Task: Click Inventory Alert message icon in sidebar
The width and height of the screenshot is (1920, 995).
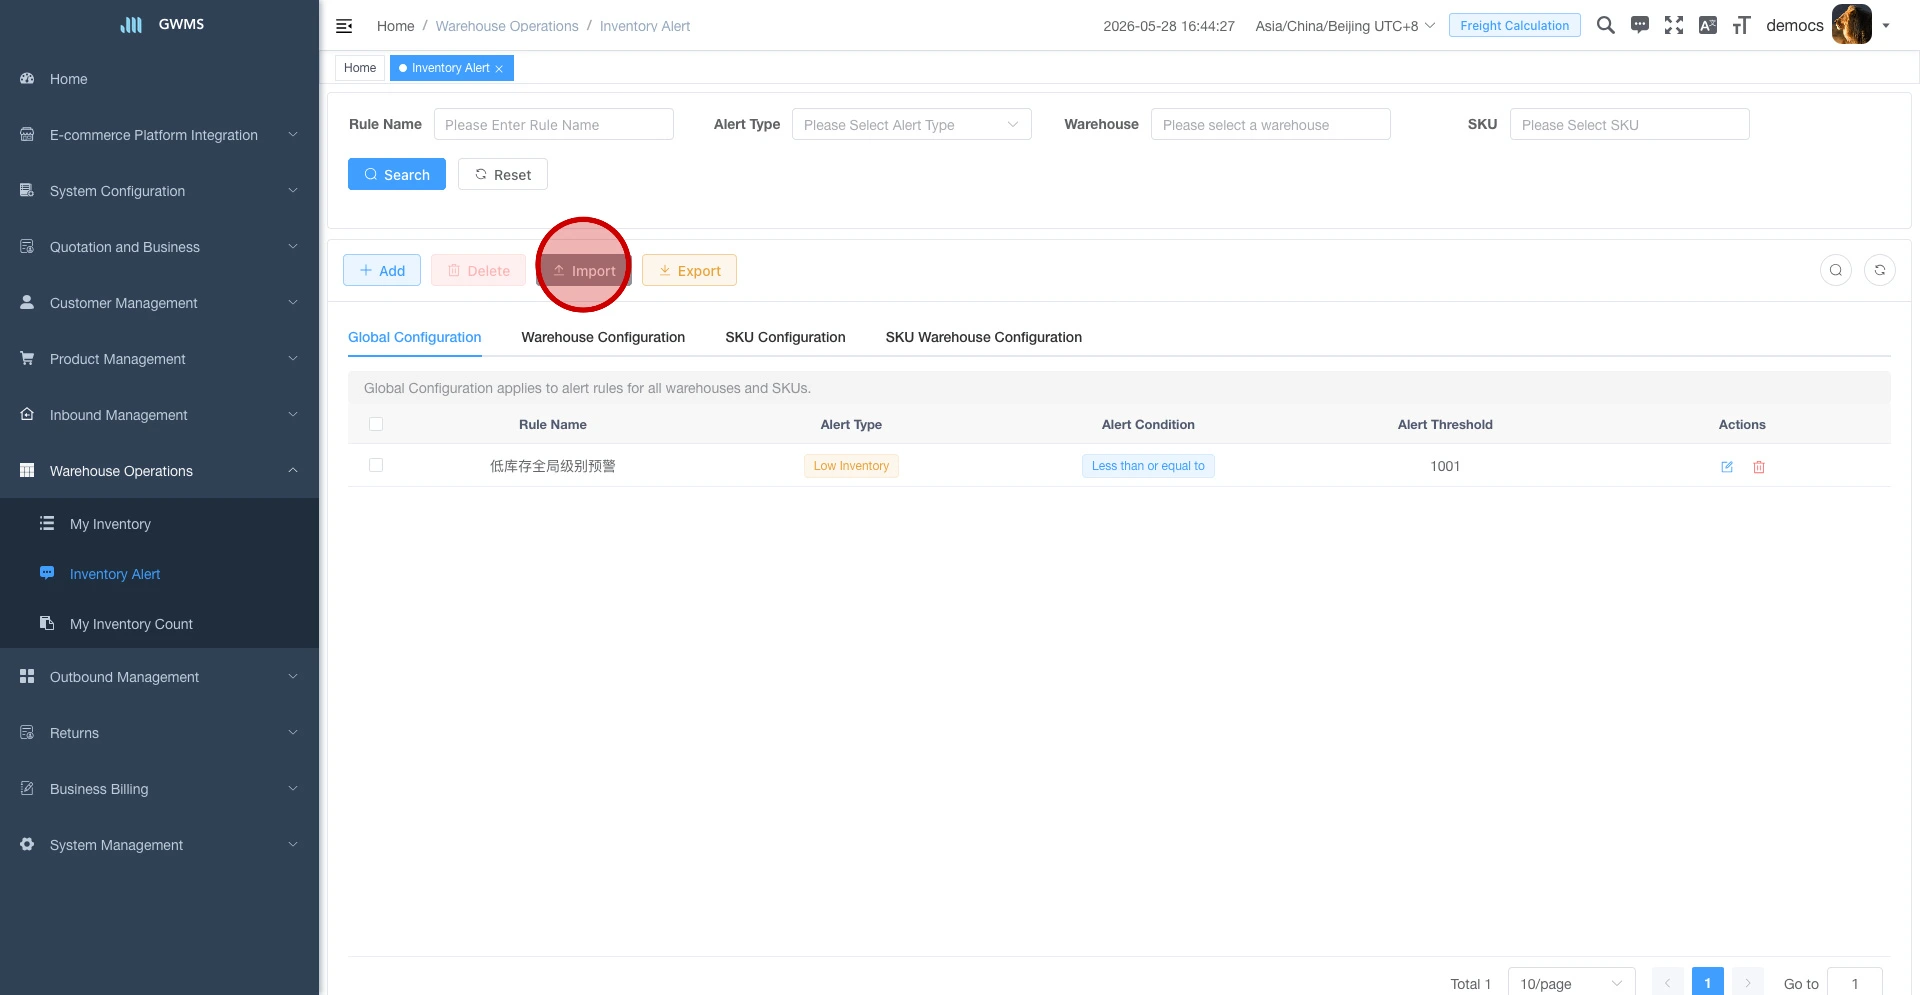Action: click(x=47, y=573)
